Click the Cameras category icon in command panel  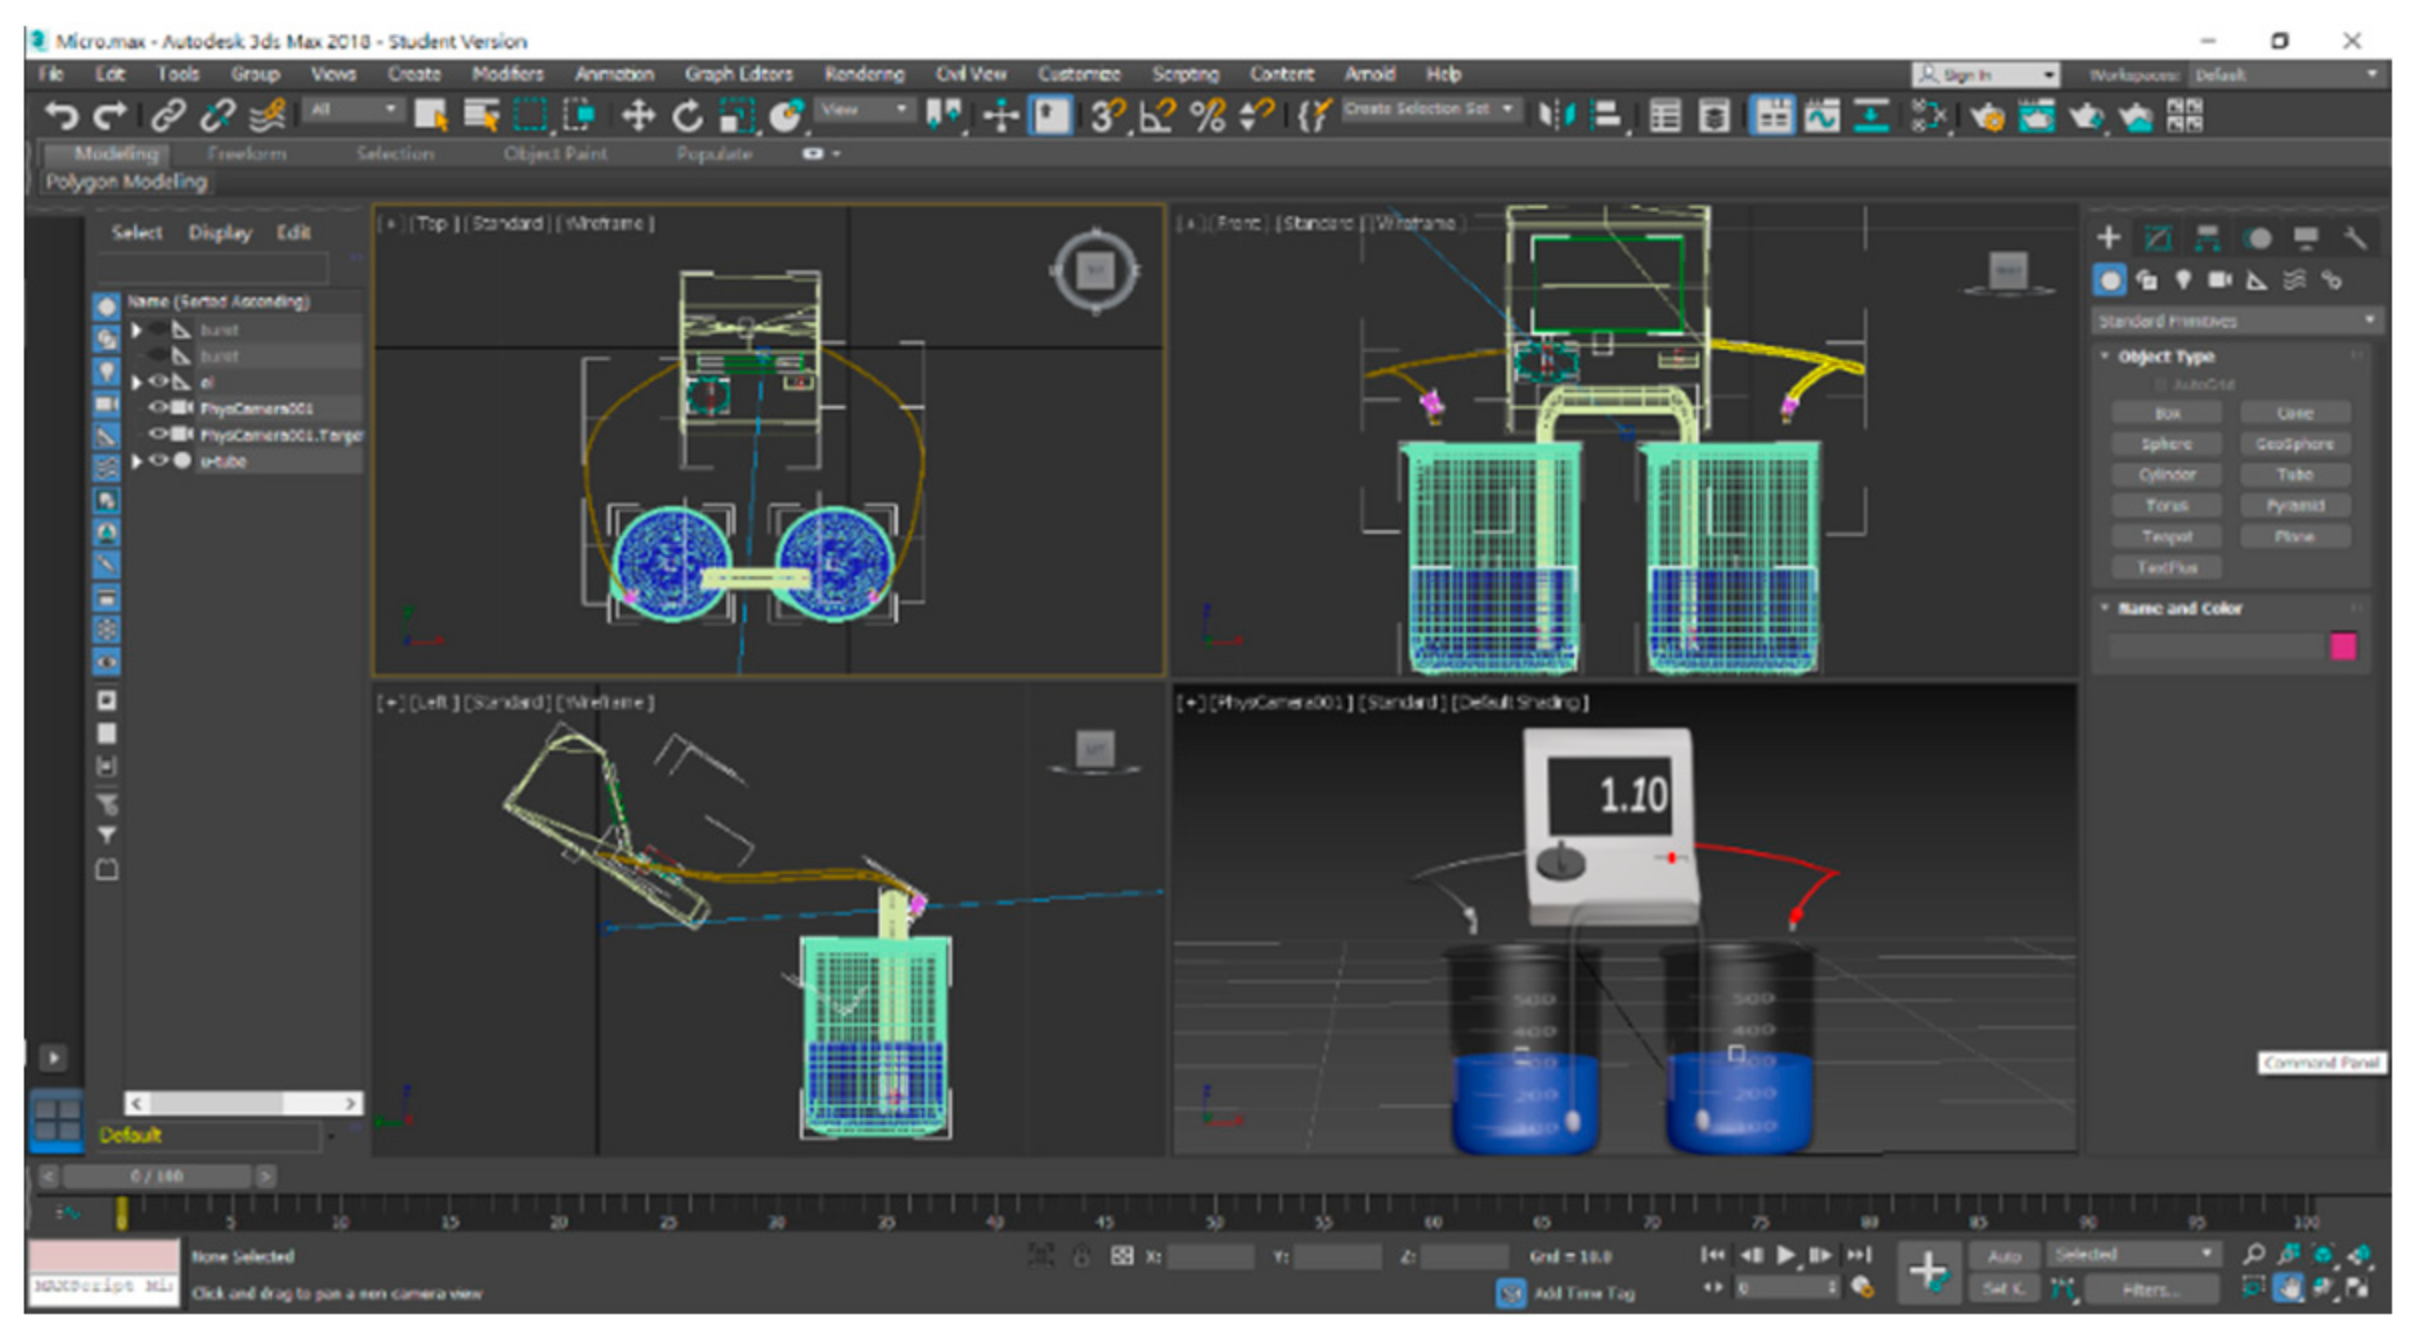tap(2219, 281)
